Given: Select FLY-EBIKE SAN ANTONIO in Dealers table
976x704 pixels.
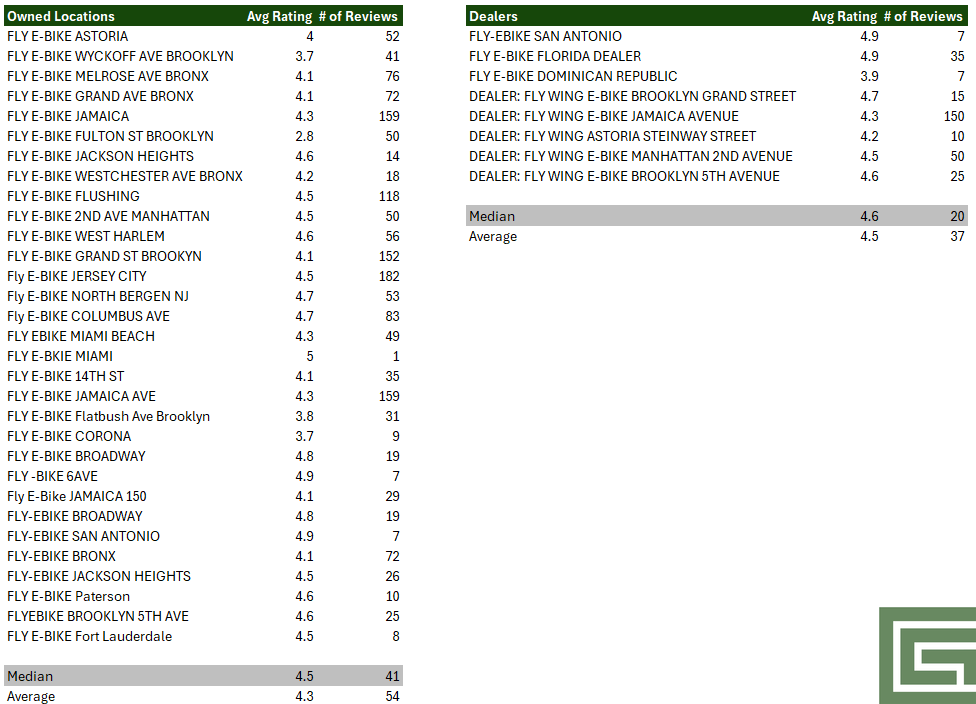Looking at the screenshot, I should (x=545, y=36).
